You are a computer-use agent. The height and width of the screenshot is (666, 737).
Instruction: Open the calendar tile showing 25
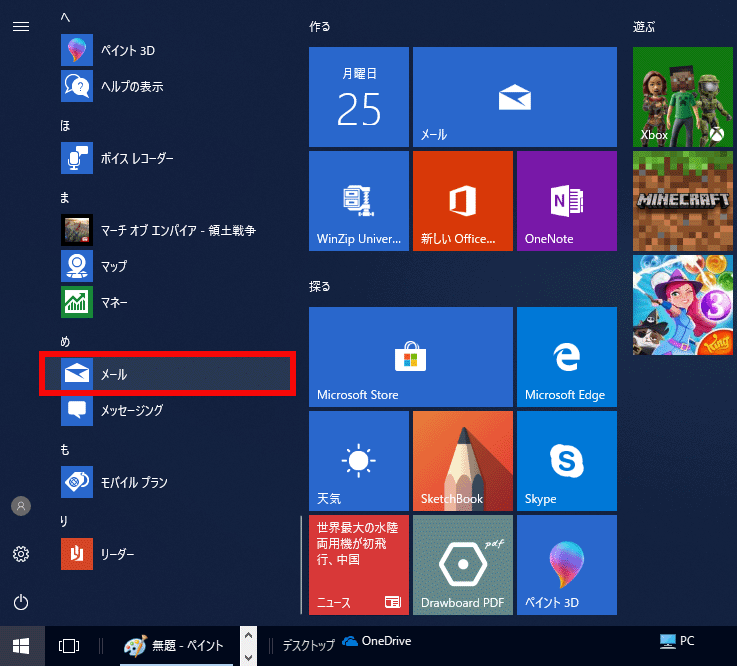coord(359,97)
